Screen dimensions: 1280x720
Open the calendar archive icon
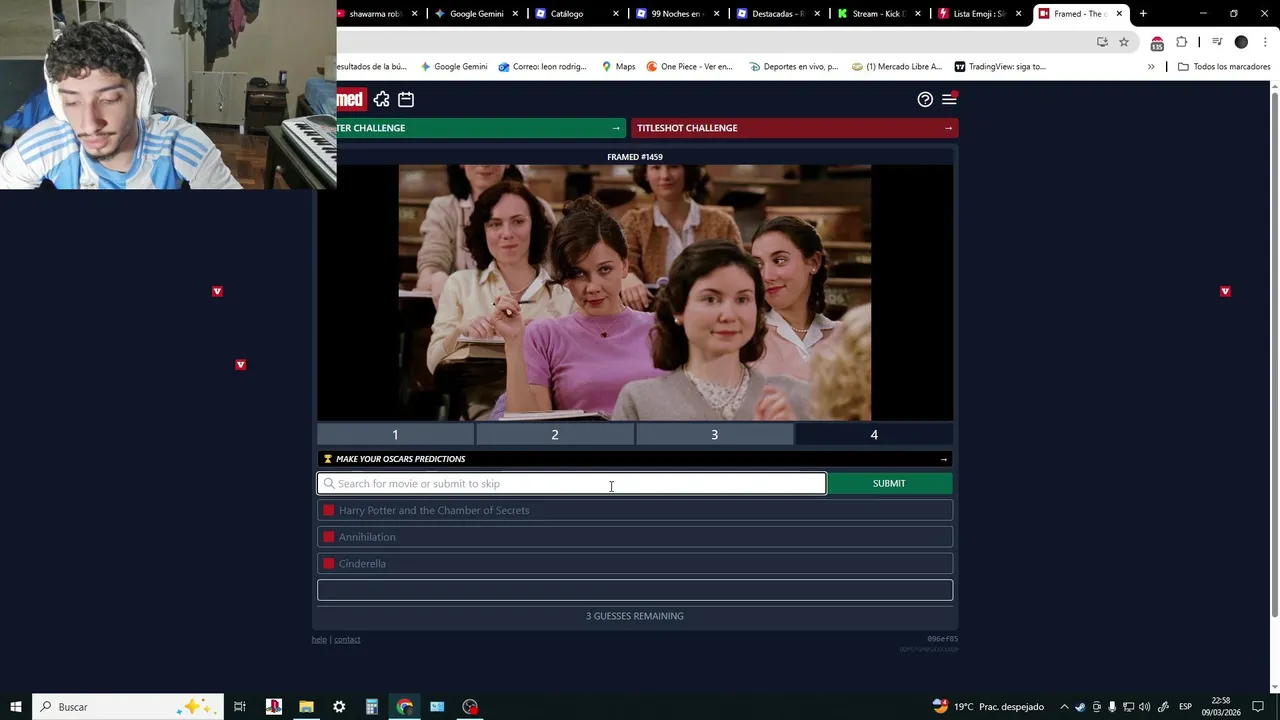(x=406, y=99)
